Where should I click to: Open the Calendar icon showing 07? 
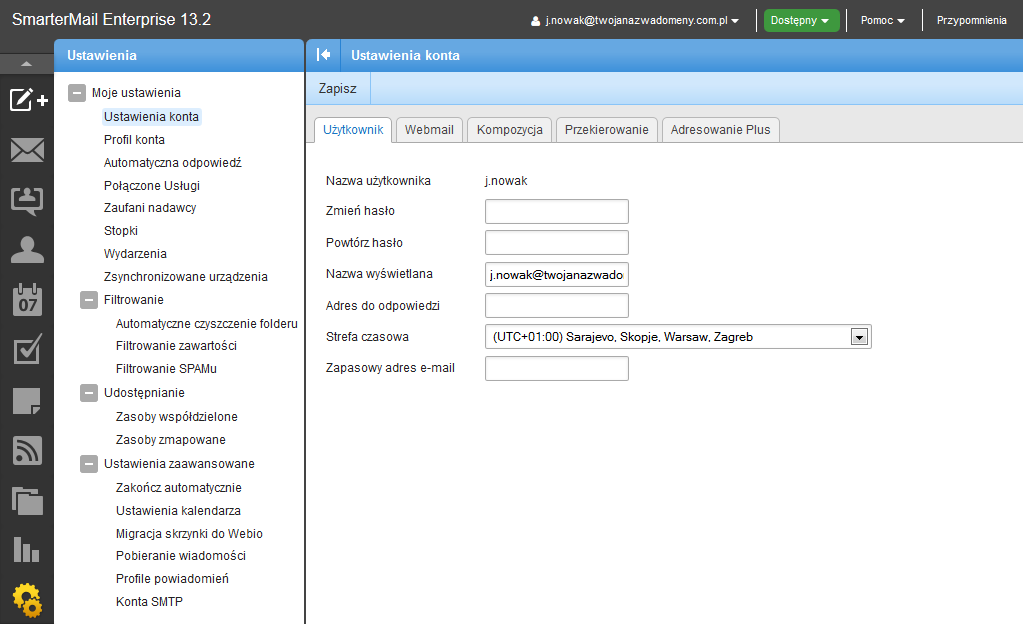[x=27, y=300]
